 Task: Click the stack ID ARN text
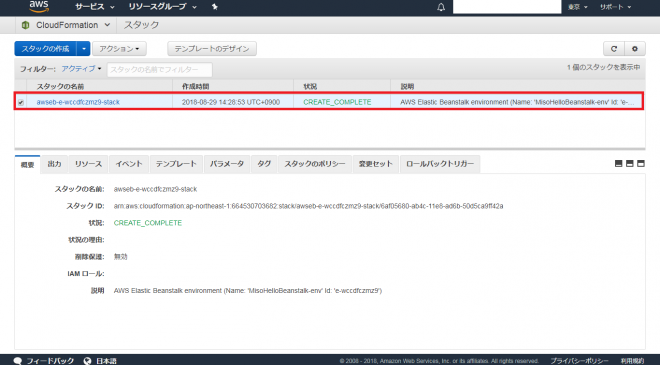pos(309,206)
